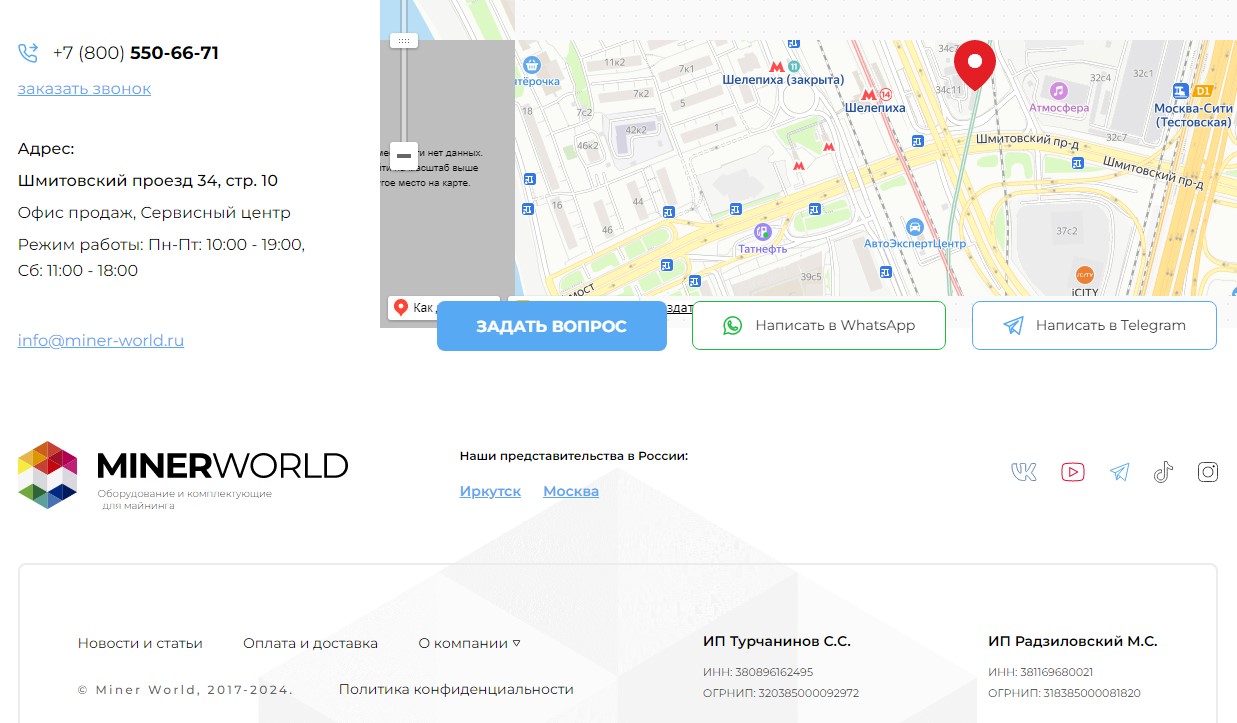Click Написать в Telegram button

tap(1094, 325)
